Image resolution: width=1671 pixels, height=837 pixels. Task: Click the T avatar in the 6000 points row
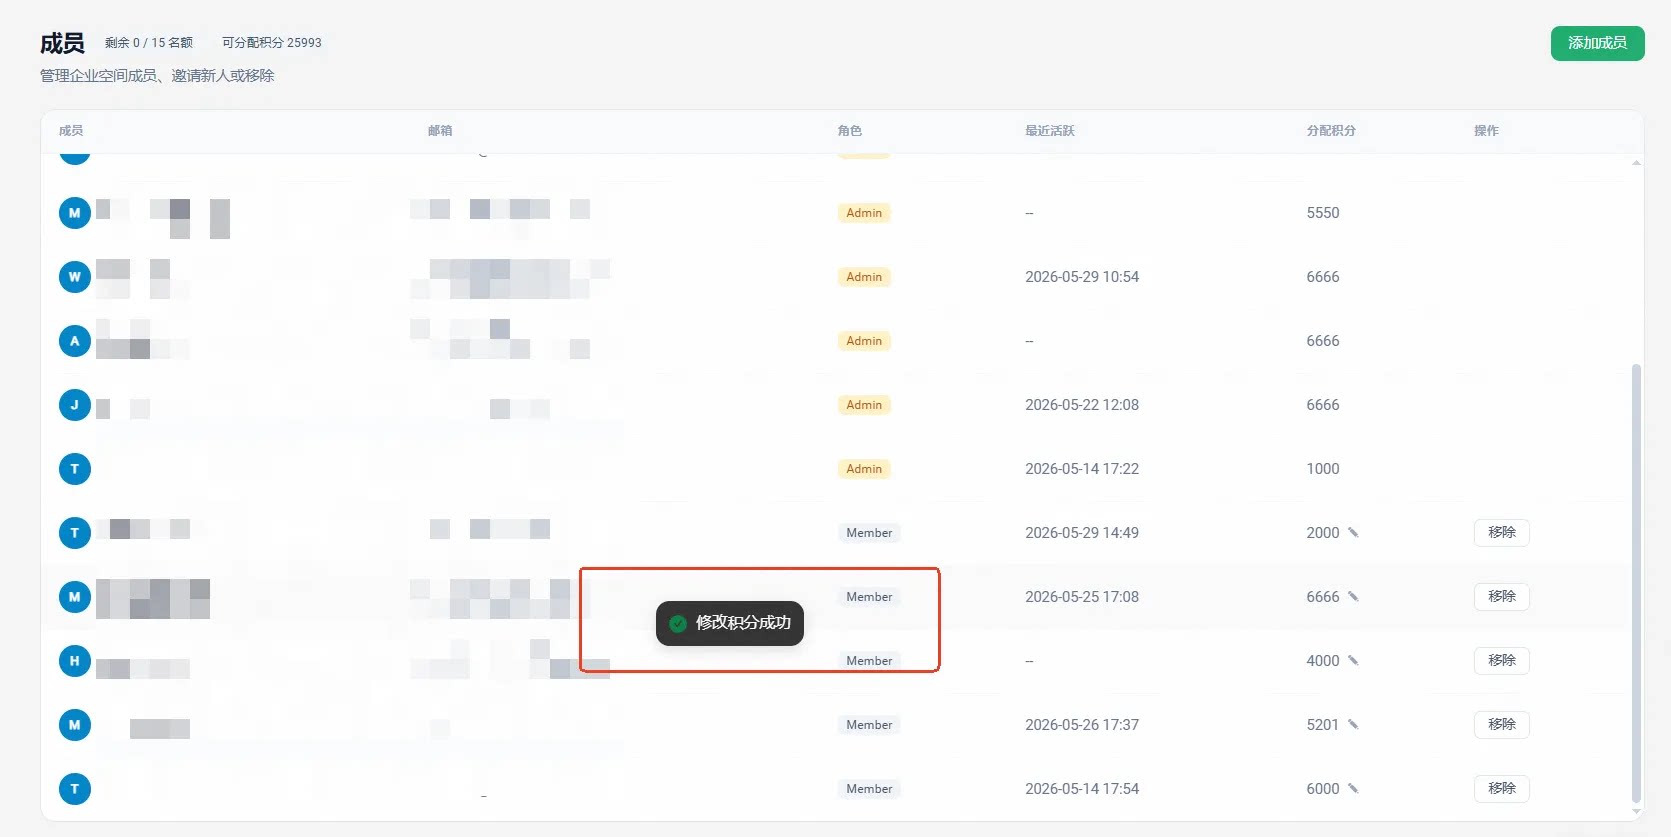tap(75, 789)
